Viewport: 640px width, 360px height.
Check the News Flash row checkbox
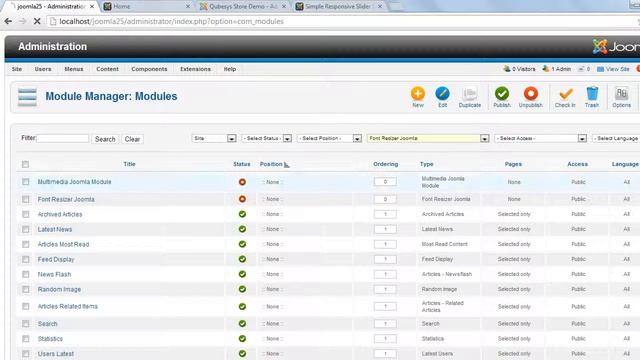26,274
